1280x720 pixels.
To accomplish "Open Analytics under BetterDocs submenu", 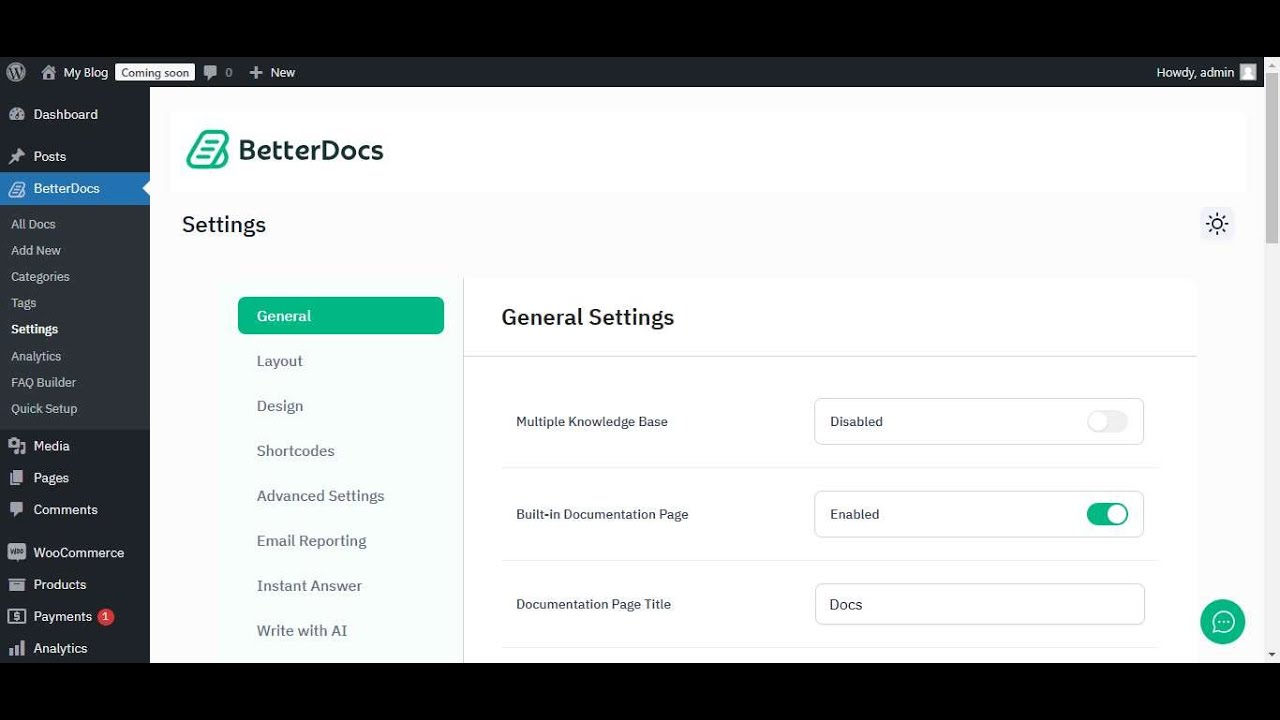I will (x=36, y=356).
